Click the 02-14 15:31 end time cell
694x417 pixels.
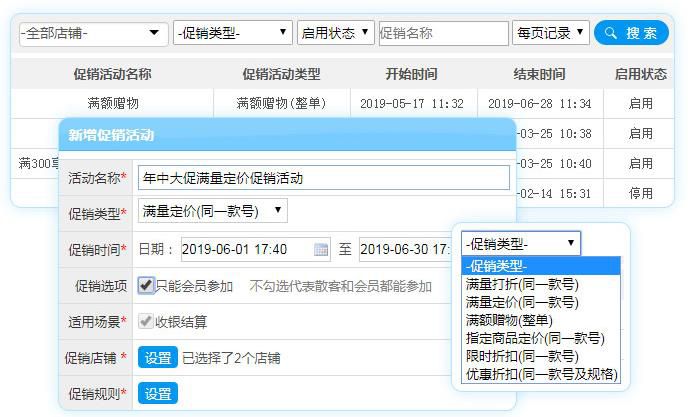pos(560,193)
